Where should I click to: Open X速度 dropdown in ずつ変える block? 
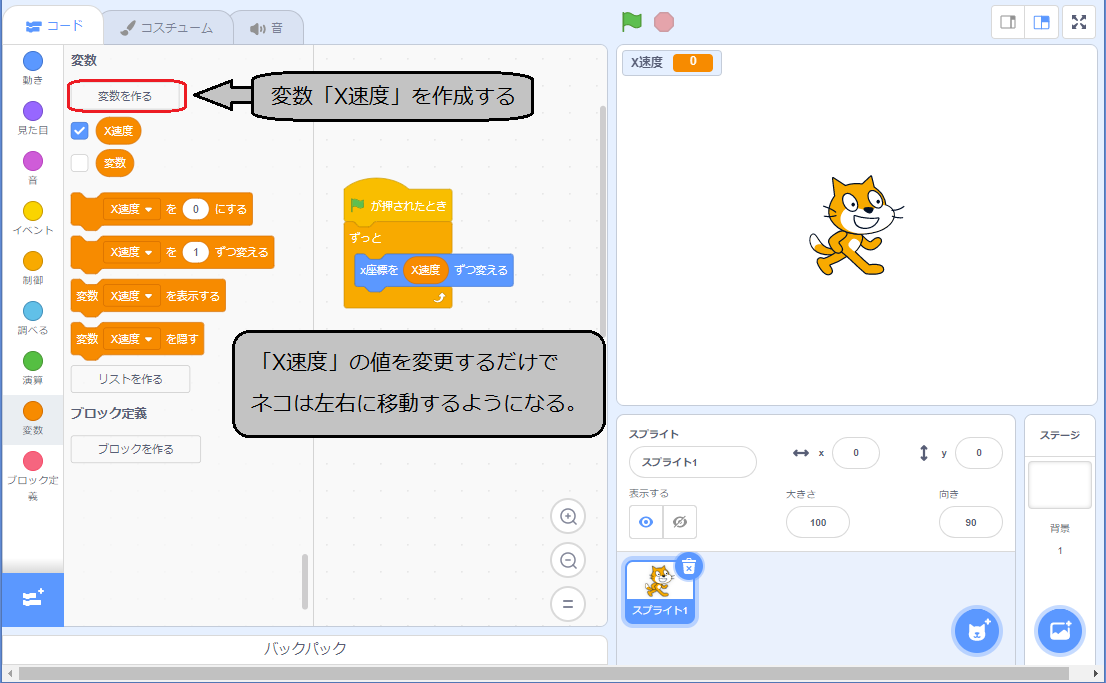(131, 252)
